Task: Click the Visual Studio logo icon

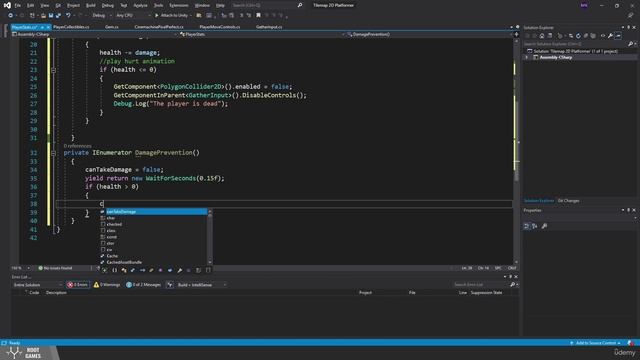Action: click(7, 5)
